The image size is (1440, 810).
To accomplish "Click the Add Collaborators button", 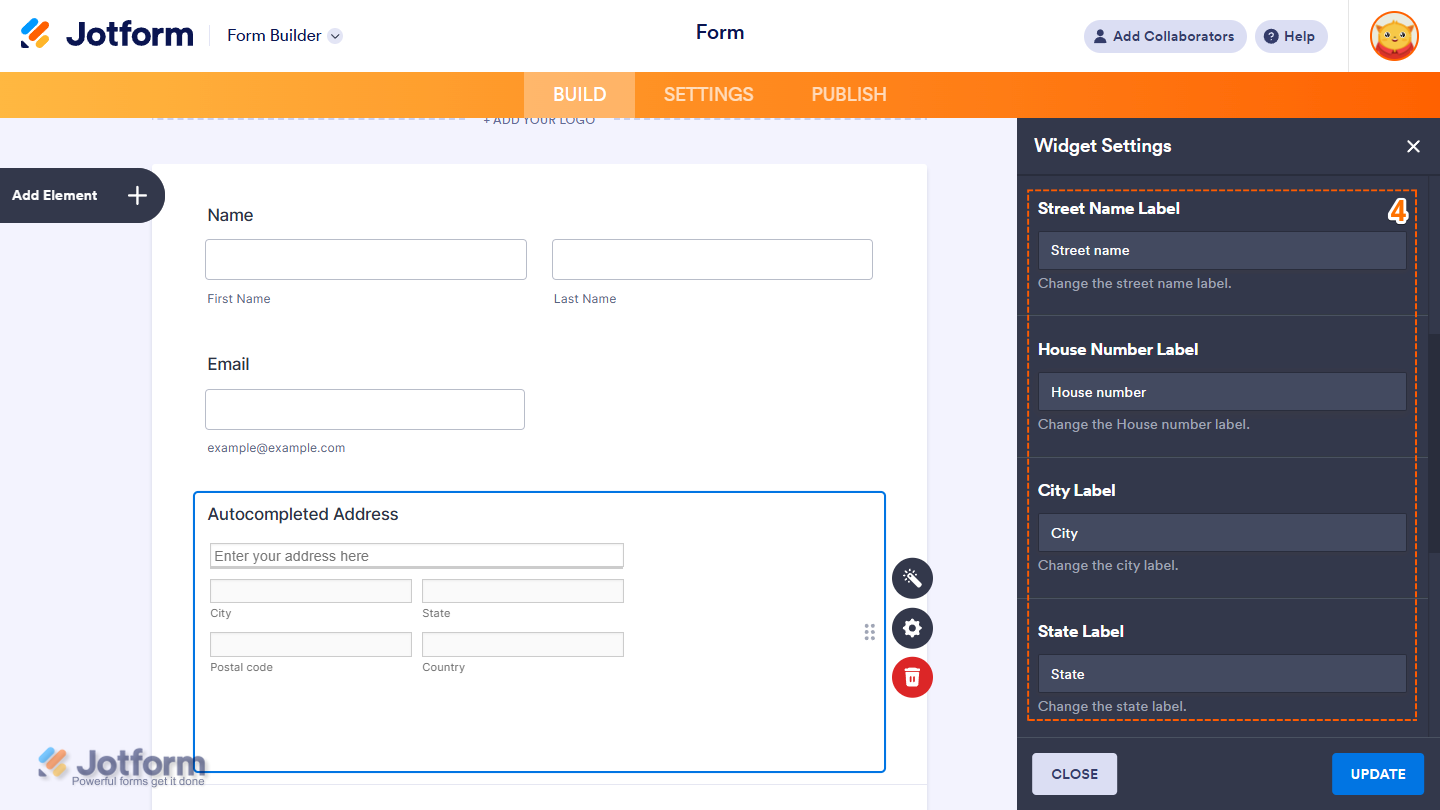I will [x=1164, y=36].
